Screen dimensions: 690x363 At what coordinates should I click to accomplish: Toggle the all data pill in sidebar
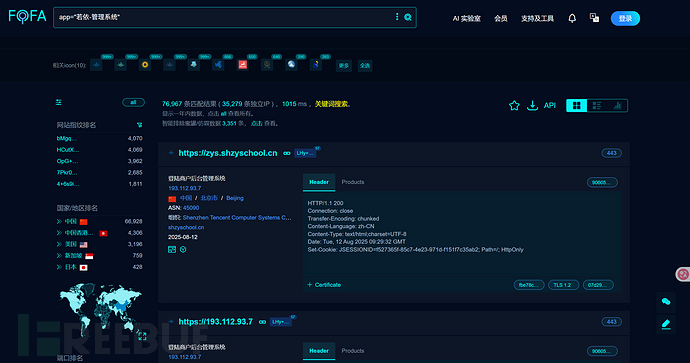point(133,103)
